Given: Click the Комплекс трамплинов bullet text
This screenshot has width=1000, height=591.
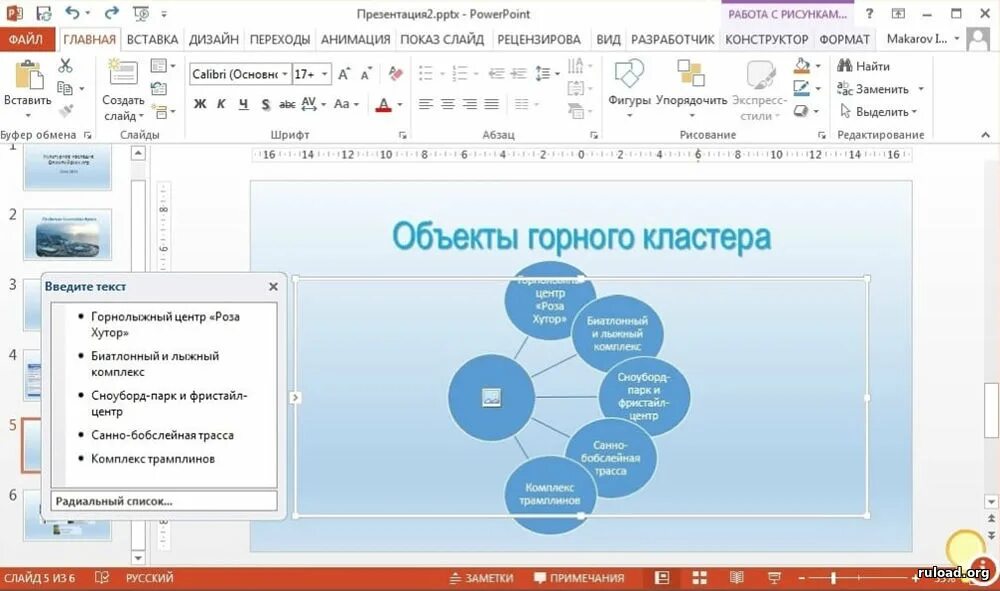Looking at the screenshot, I should 152,458.
